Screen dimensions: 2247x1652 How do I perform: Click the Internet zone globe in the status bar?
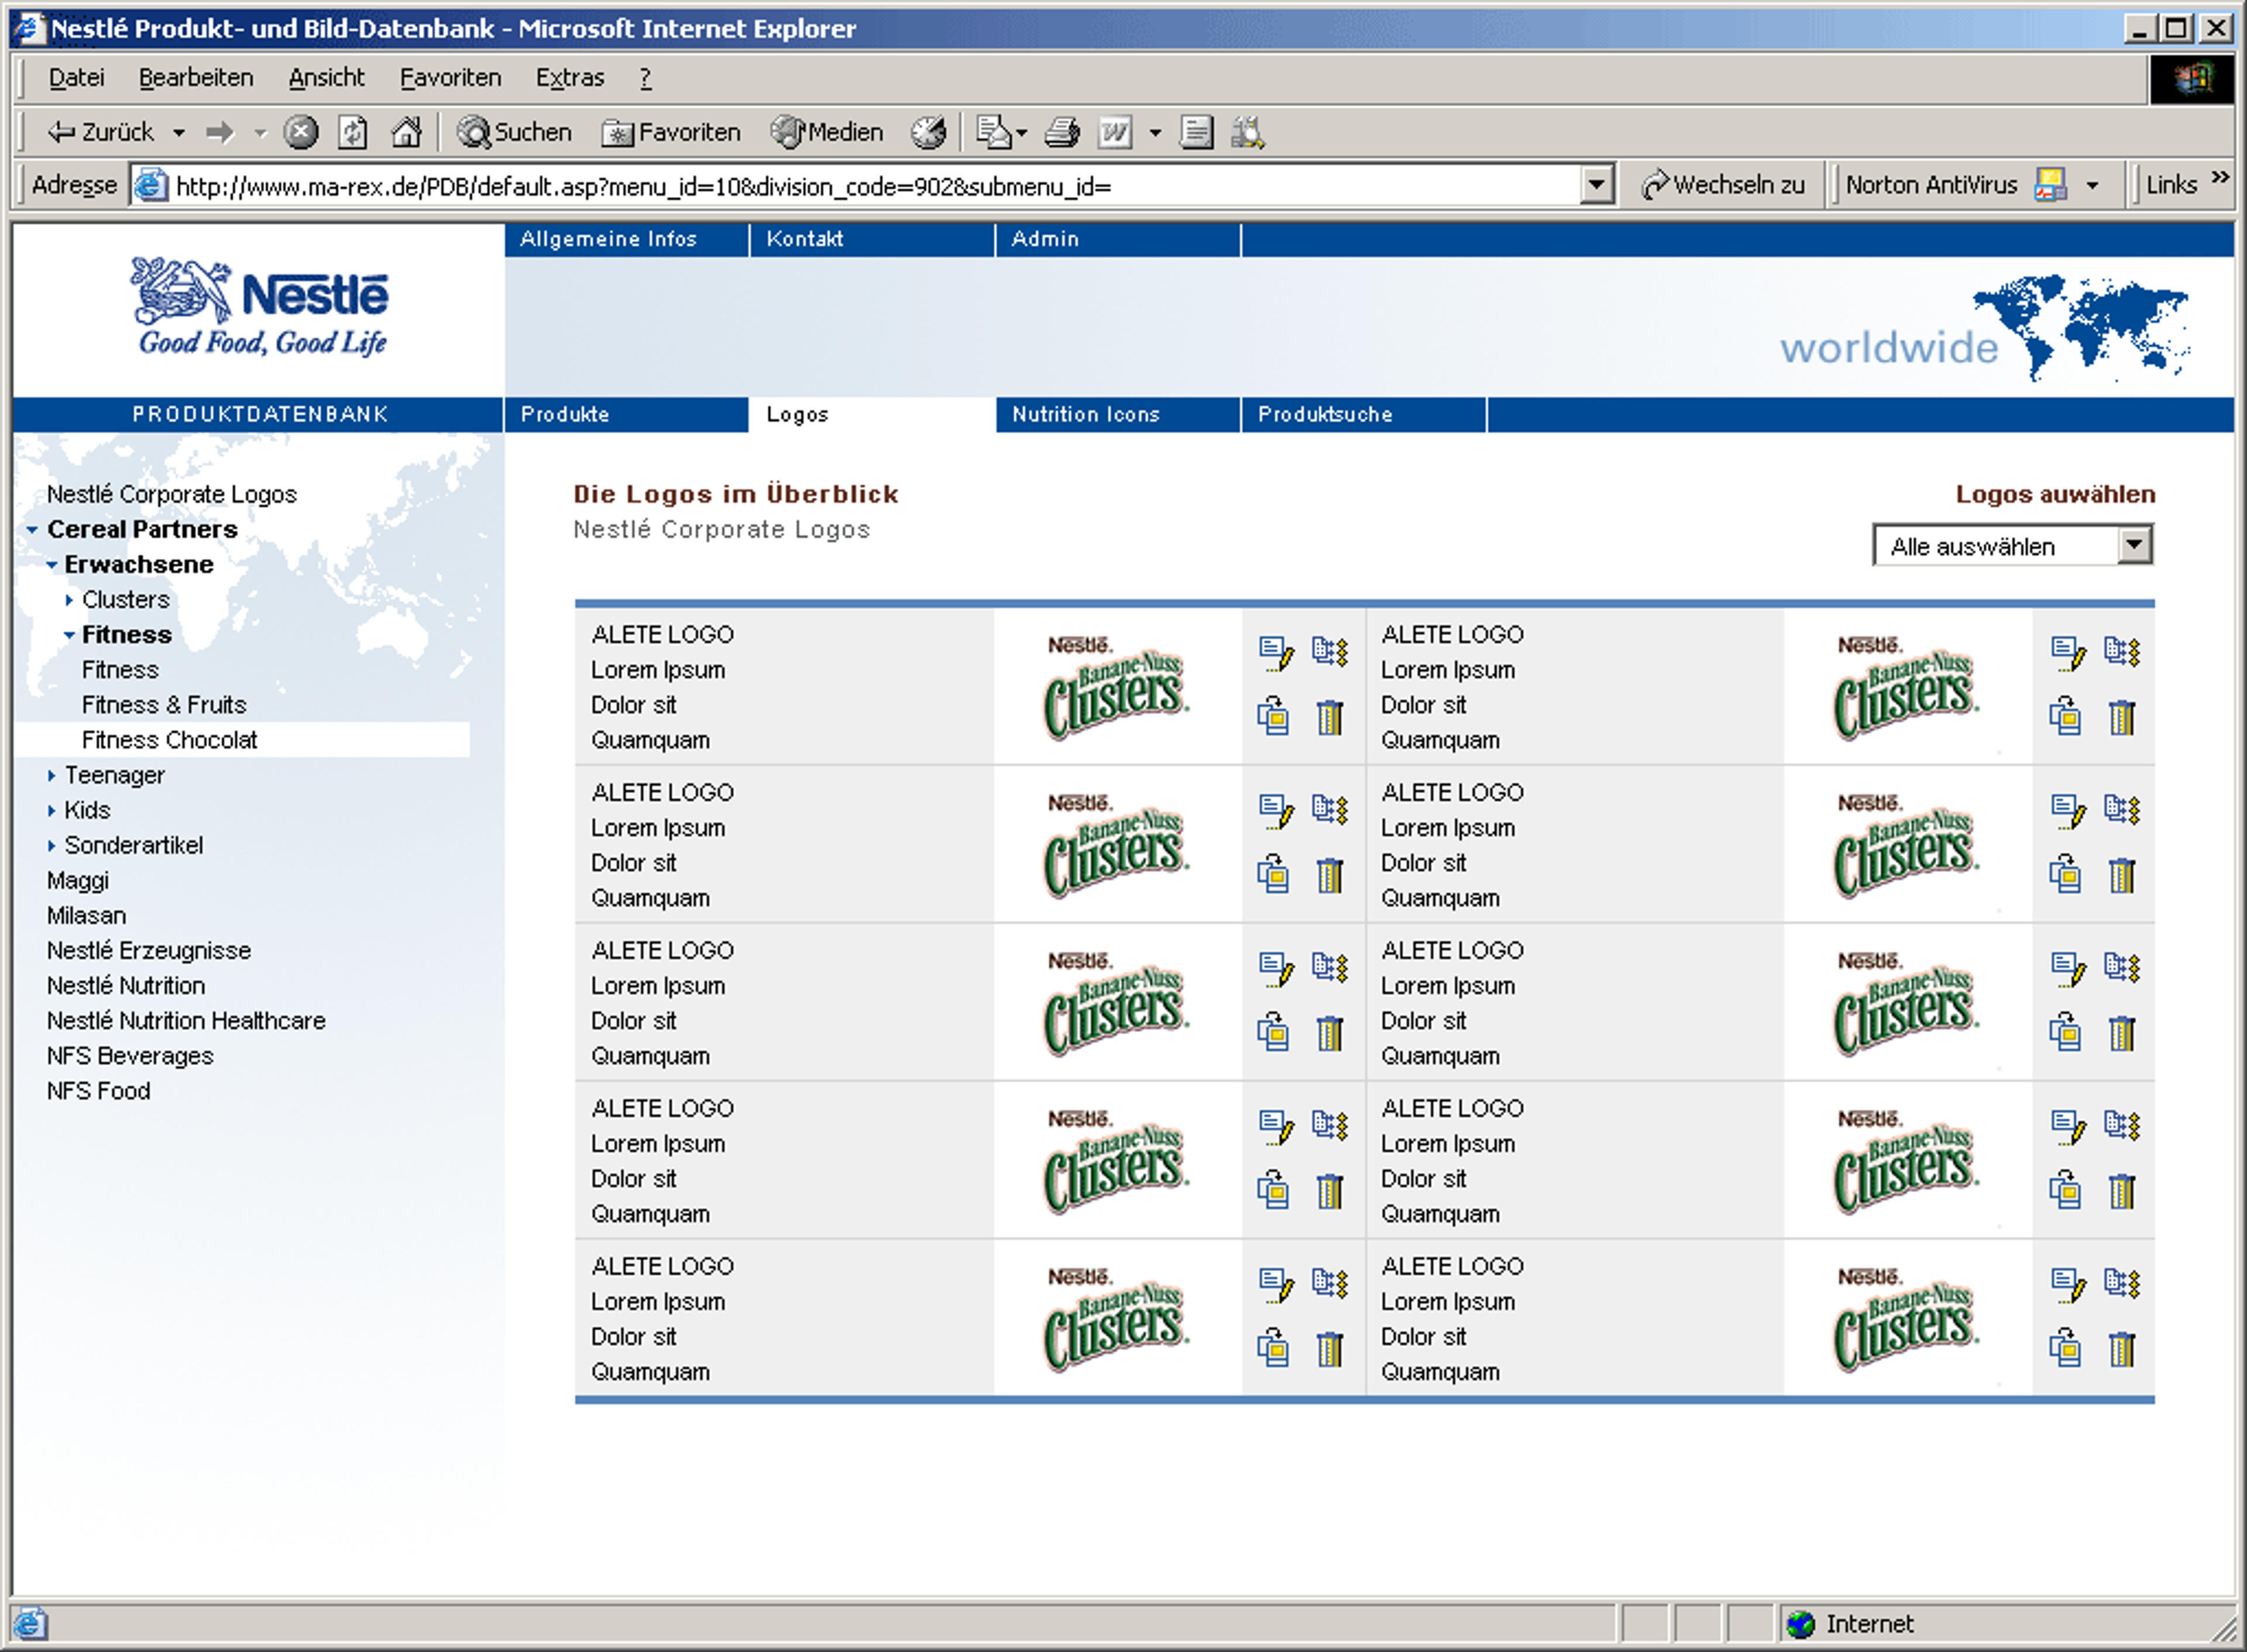coord(1800,1624)
